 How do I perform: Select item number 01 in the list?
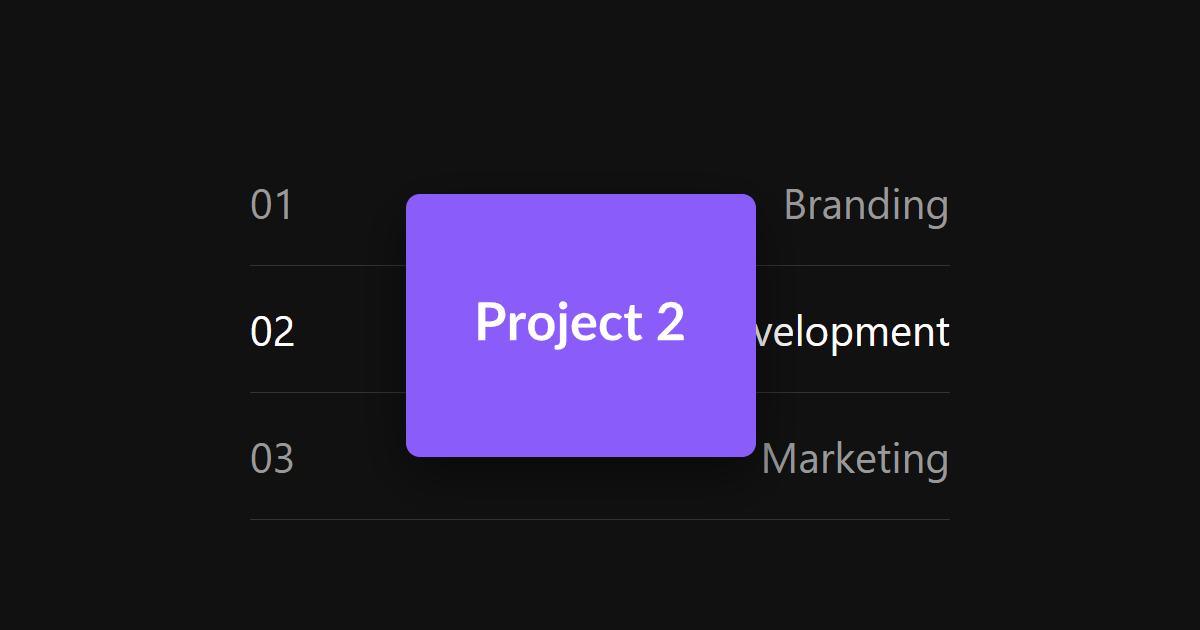click(x=271, y=205)
